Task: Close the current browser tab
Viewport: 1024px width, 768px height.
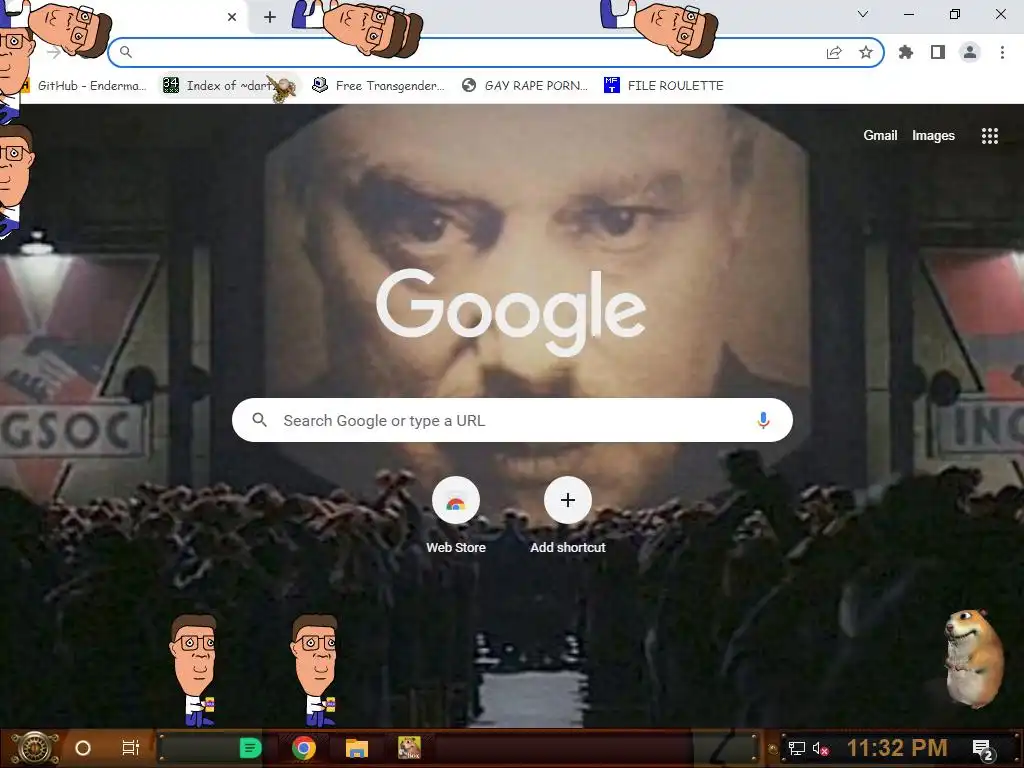Action: coord(232,17)
